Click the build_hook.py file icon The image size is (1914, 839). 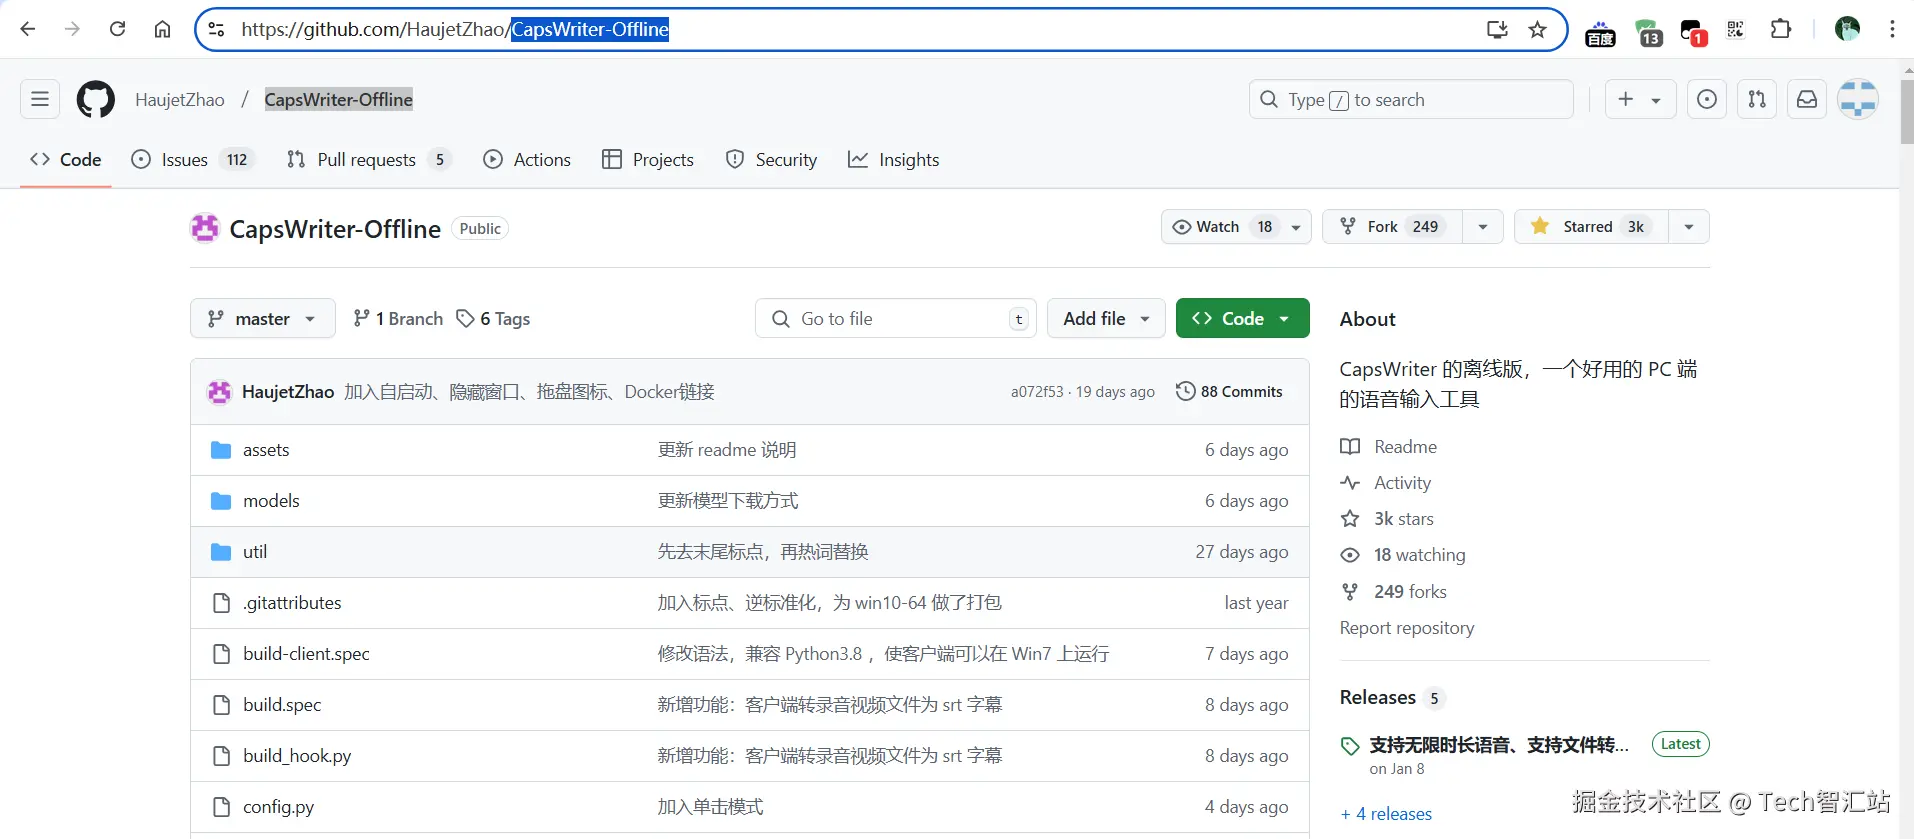click(x=221, y=756)
